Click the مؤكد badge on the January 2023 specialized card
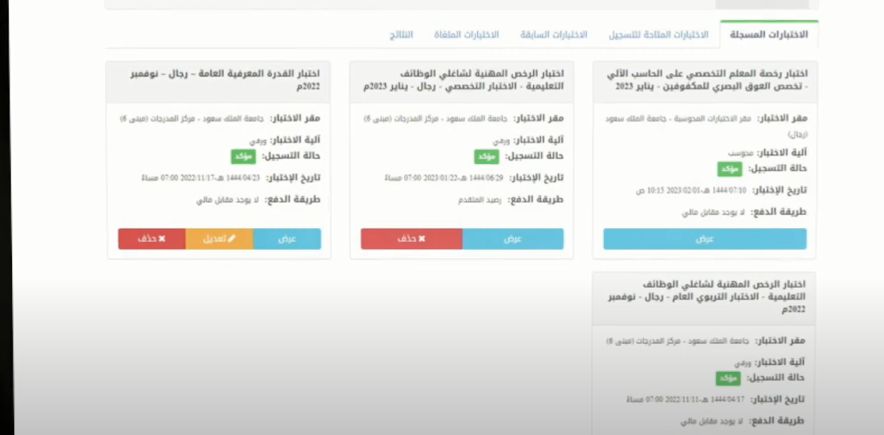Viewport: 884px width, 435px height. (487, 157)
